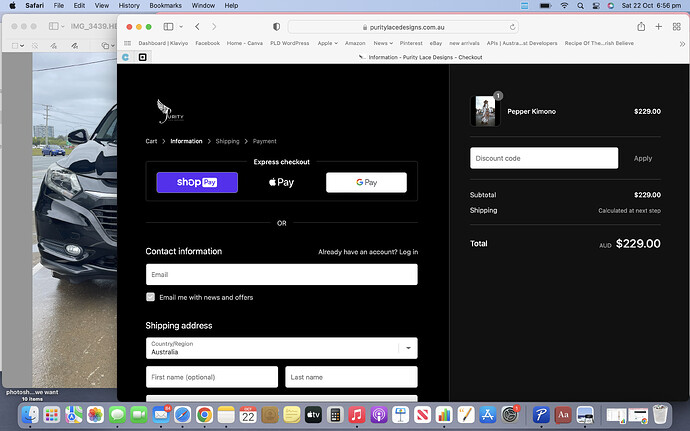Expand the News bookmarks folder
690x431 pixels.
pyautogui.click(x=383, y=43)
